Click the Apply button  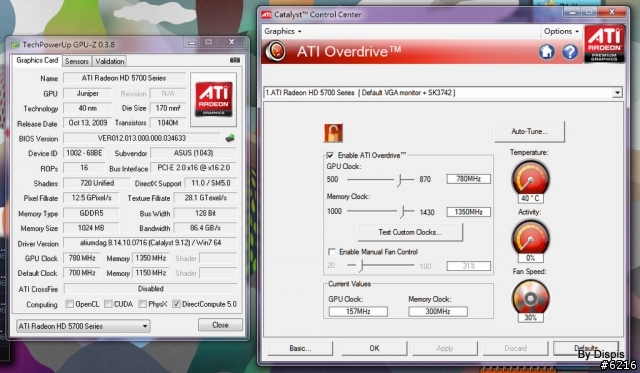pos(444,348)
